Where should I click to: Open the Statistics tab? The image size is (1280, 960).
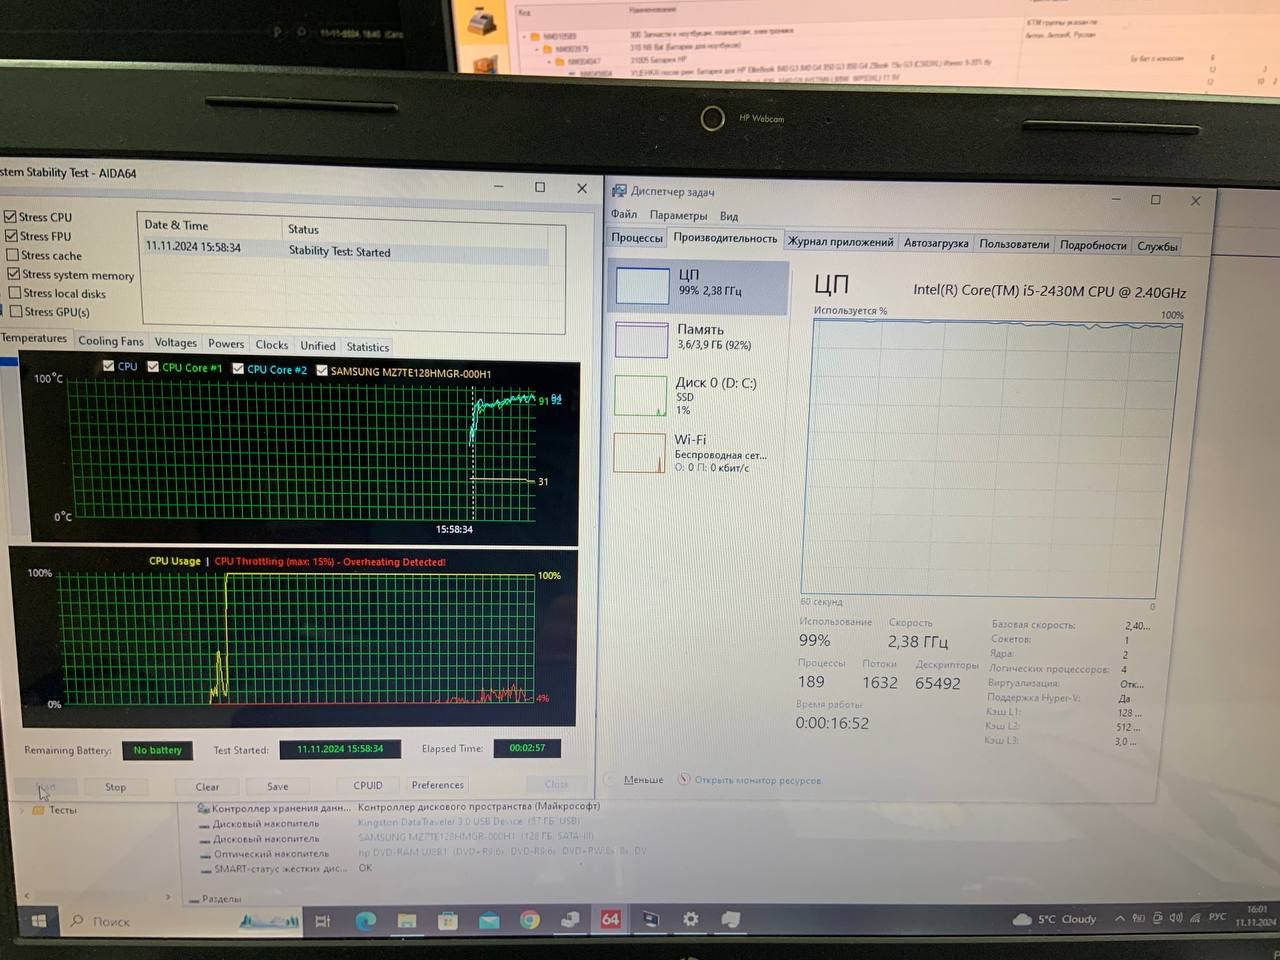tap(368, 347)
